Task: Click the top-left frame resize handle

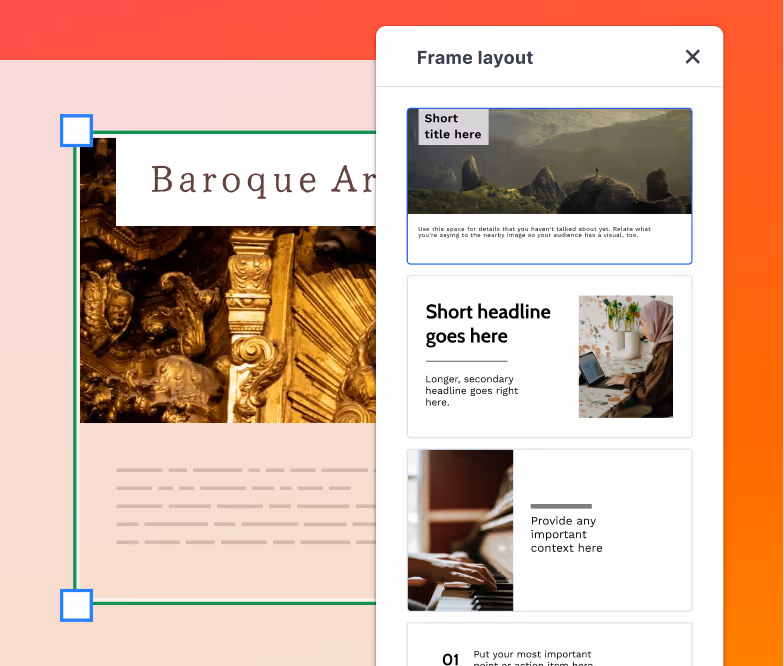Action: (x=77, y=131)
